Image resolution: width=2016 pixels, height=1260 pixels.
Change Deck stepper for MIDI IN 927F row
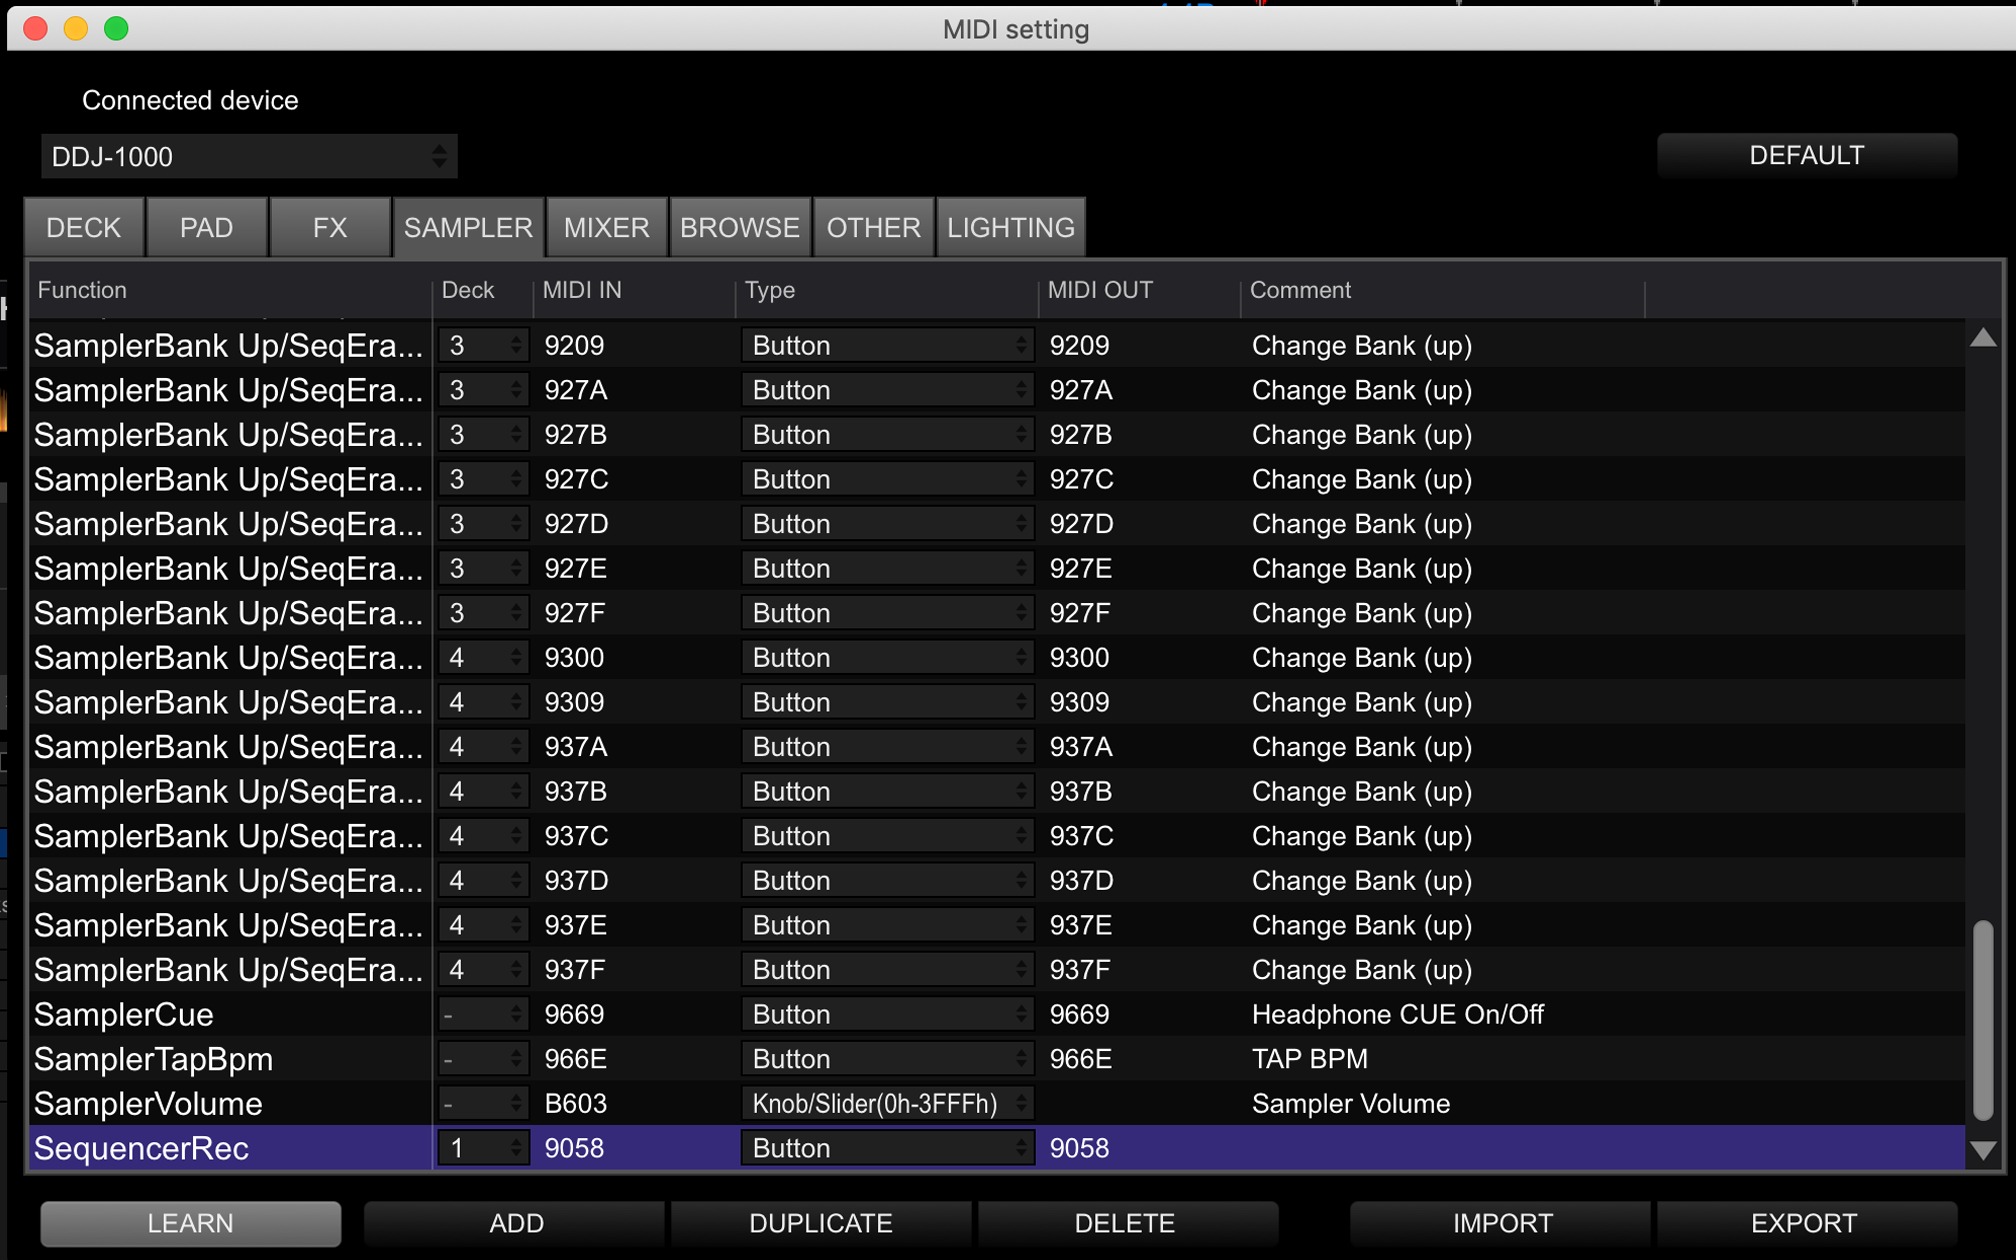click(483, 613)
